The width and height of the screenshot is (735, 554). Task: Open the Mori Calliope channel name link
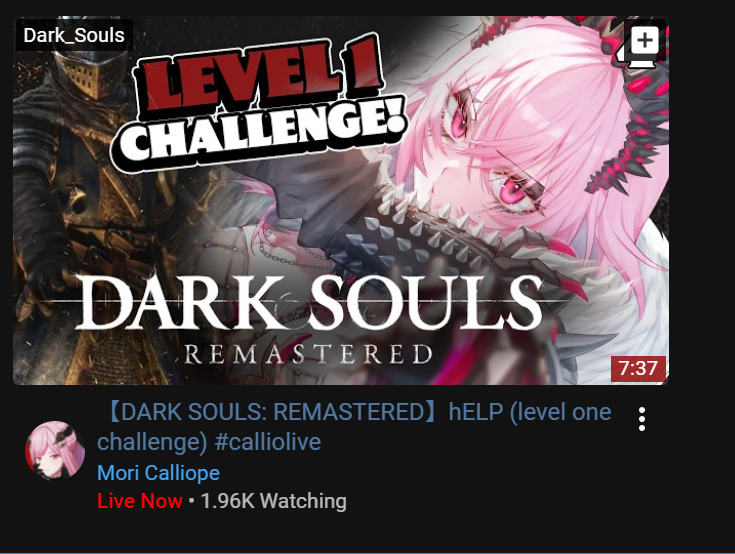click(158, 472)
